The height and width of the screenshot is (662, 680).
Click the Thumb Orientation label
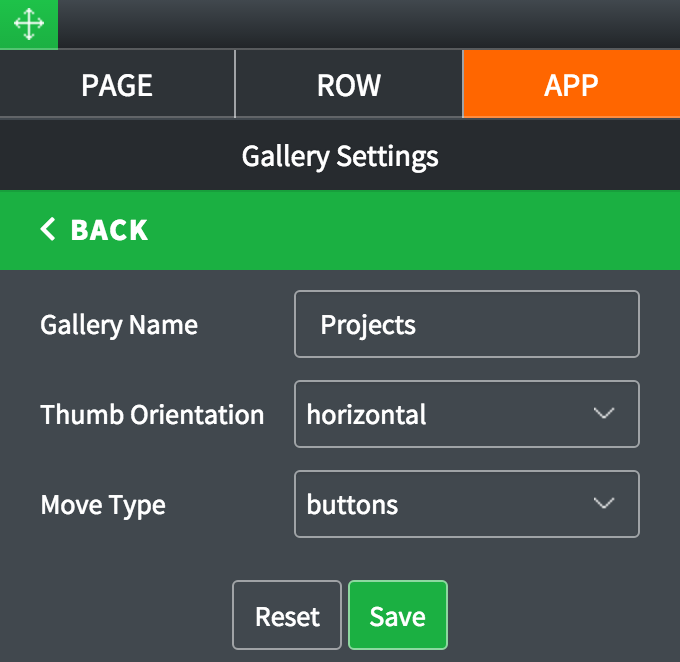click(x=152, y=415)
